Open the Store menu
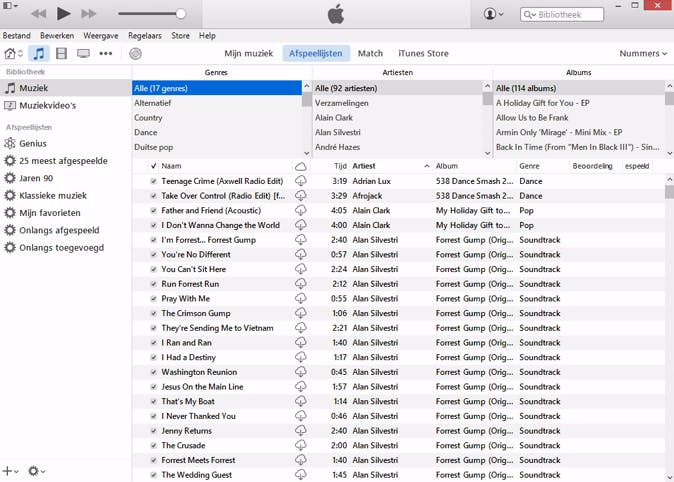The image size is (674, 482). tap(180, 36)
